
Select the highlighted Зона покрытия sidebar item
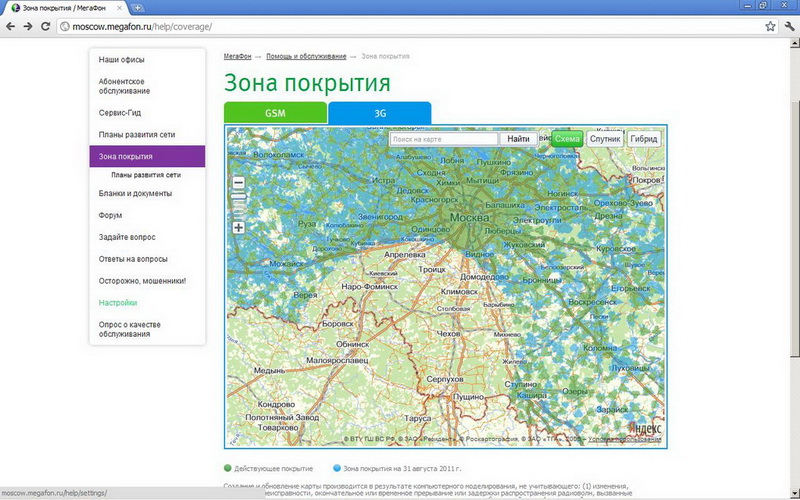pos(147,156)
